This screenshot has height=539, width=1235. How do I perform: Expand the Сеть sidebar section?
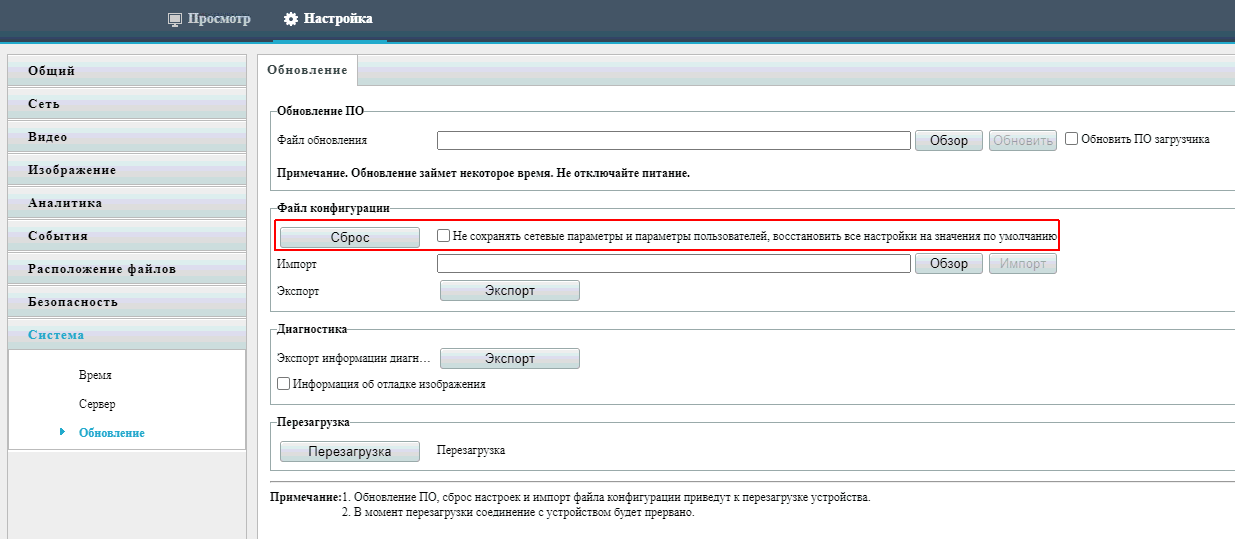click(126, 104)
